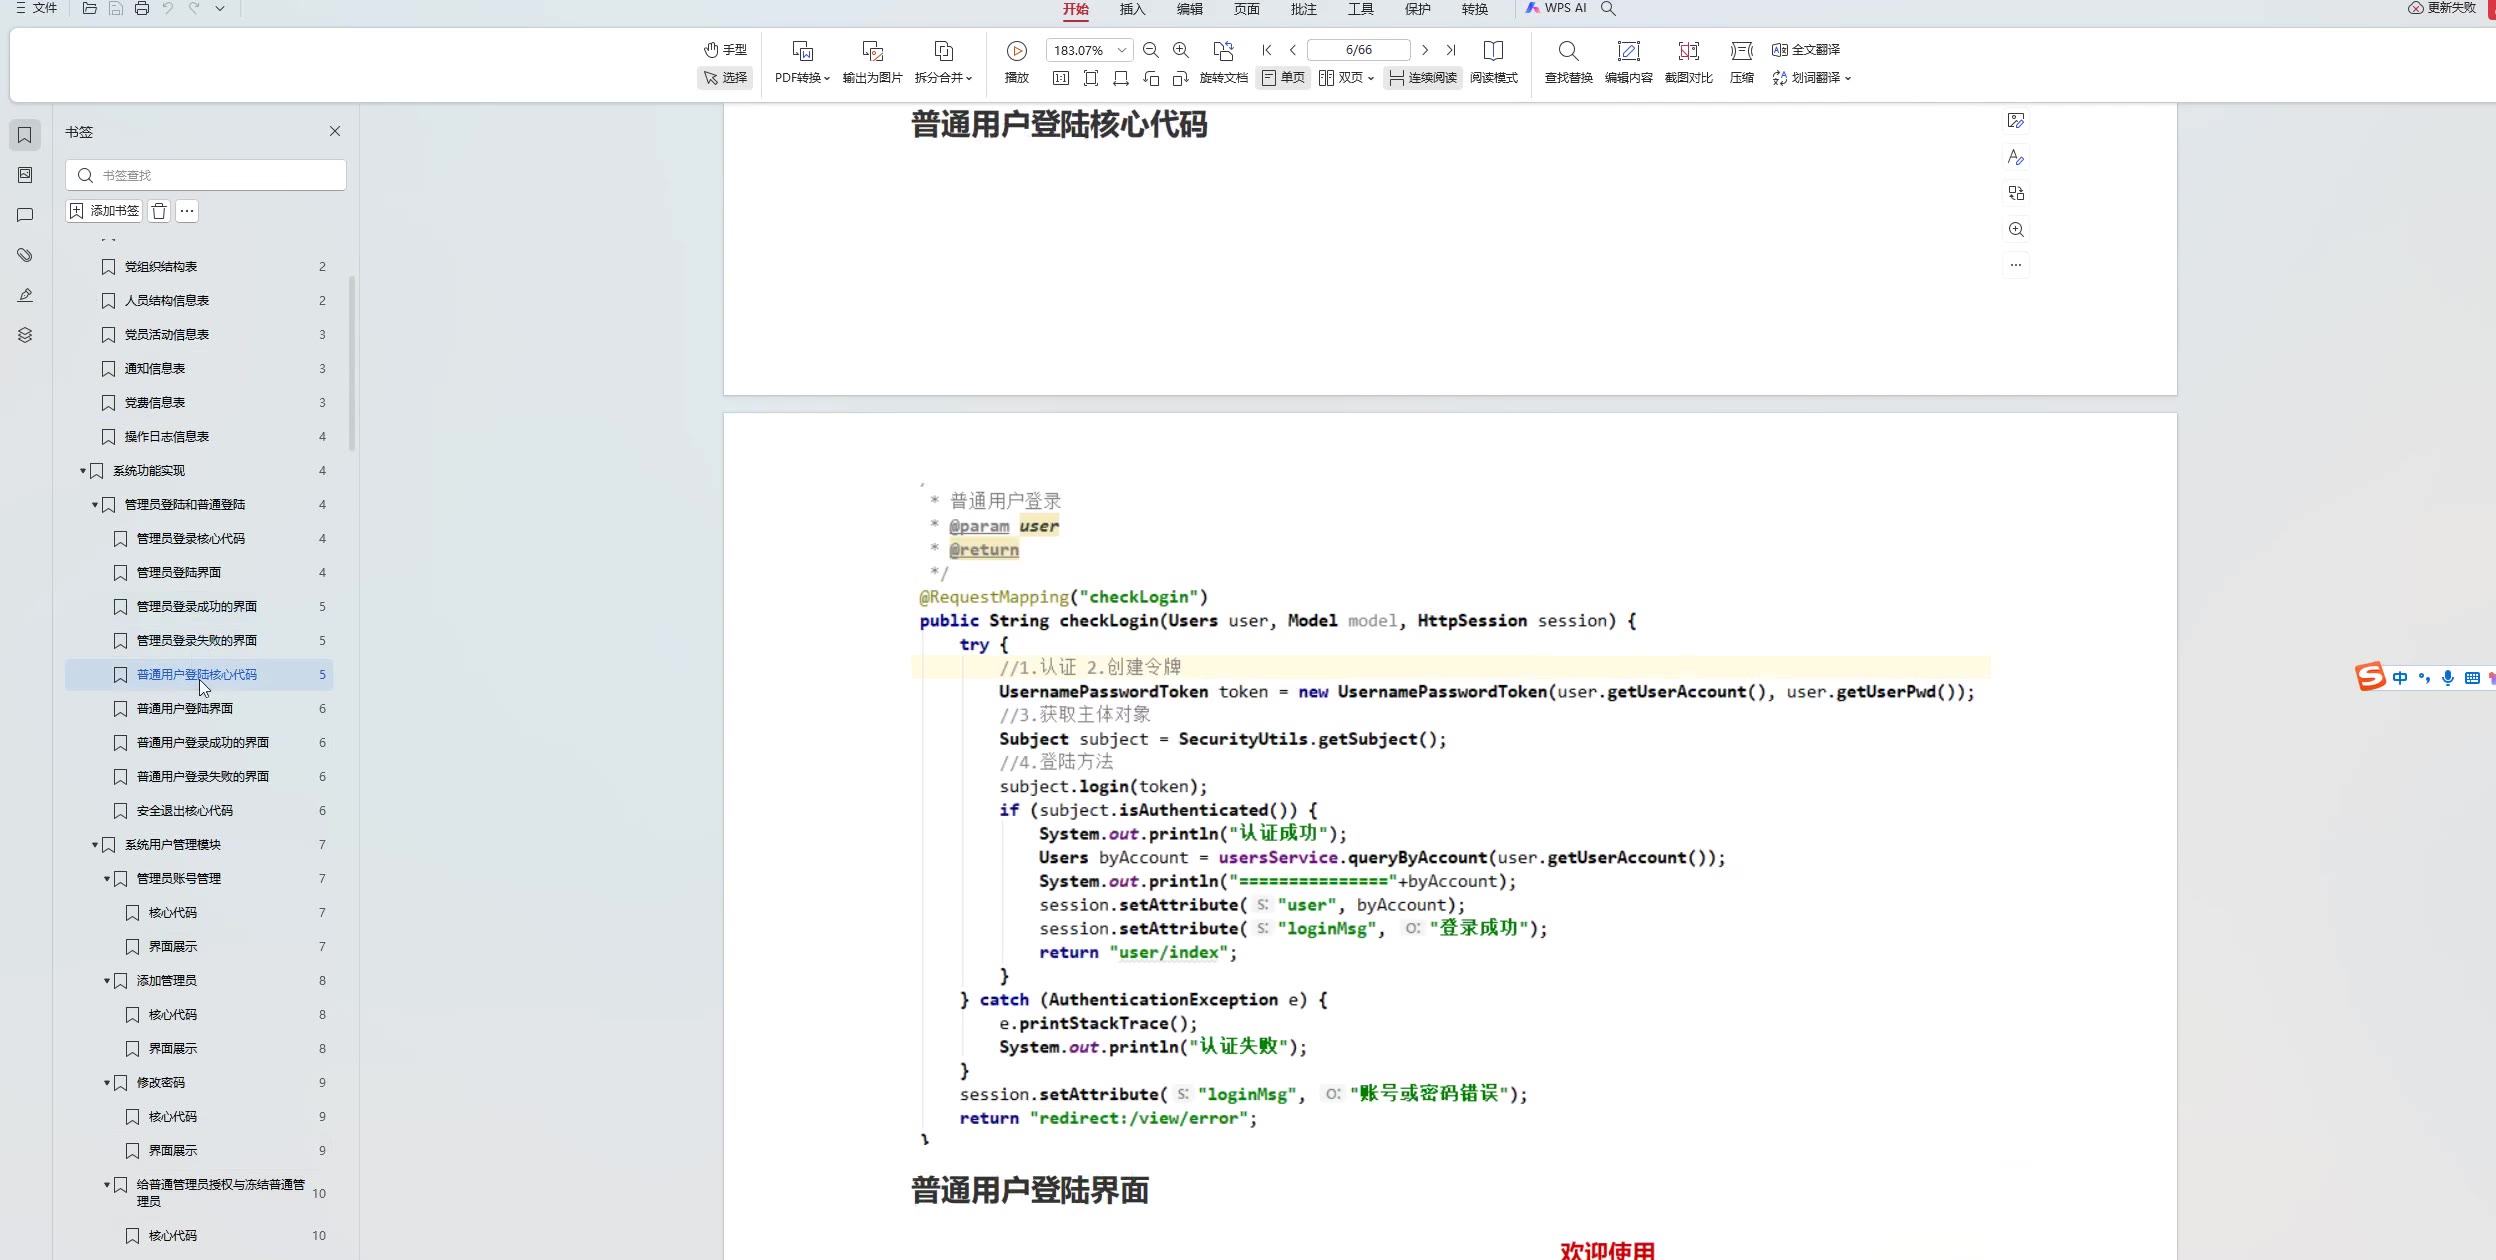The image size is (2496, 1260).
Task: Select the 普通用户登陆界面 bookmark
Action: 185,709
